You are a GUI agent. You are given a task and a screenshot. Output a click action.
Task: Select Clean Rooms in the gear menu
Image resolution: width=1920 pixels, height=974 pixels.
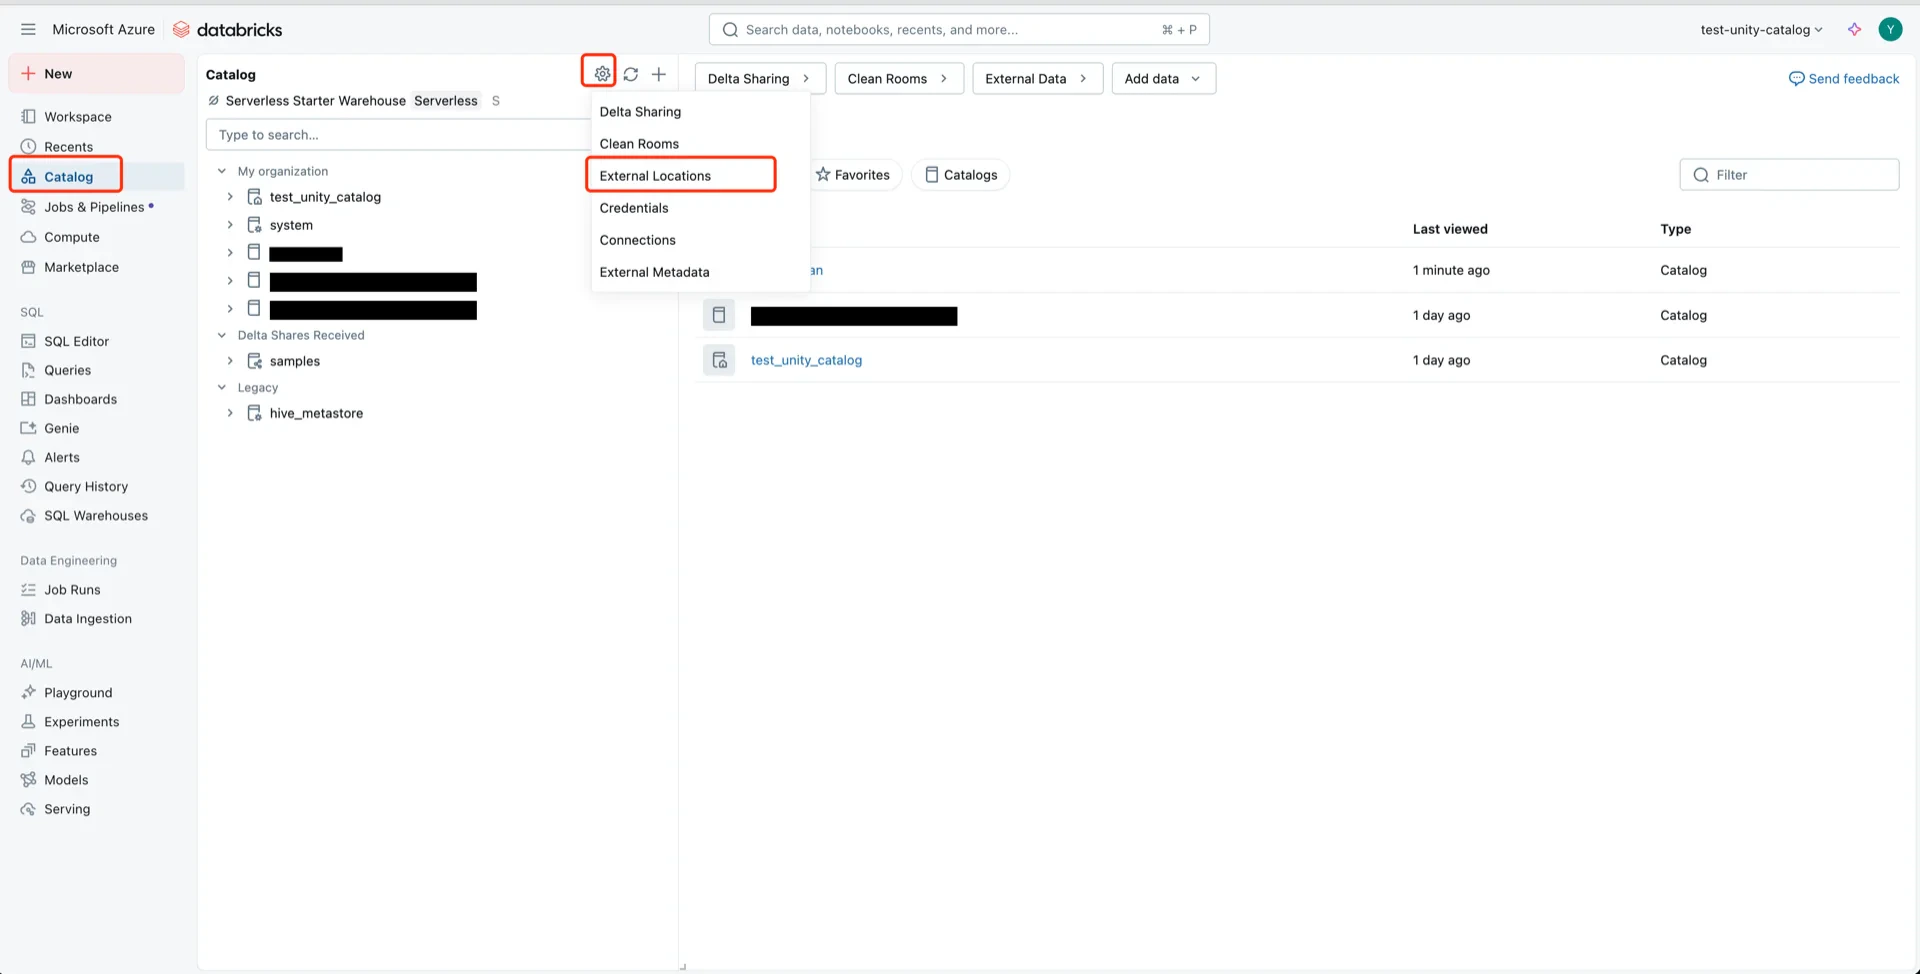[x=700, y=143]
